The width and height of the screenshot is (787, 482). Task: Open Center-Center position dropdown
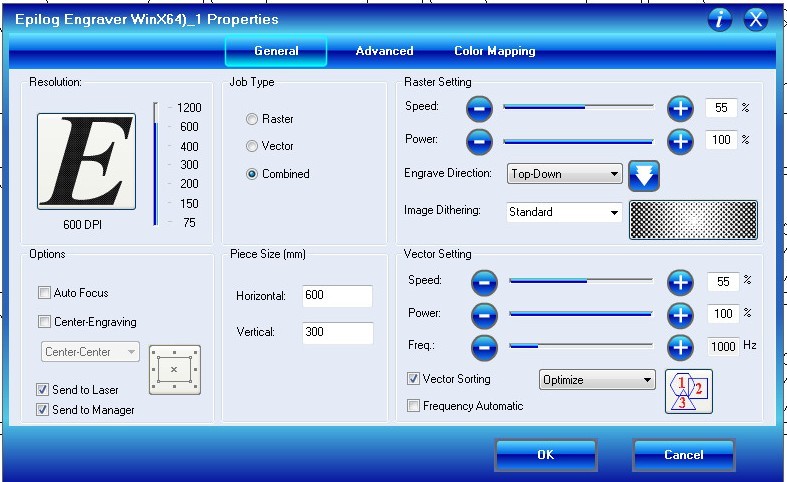click(x=90, y=352)
